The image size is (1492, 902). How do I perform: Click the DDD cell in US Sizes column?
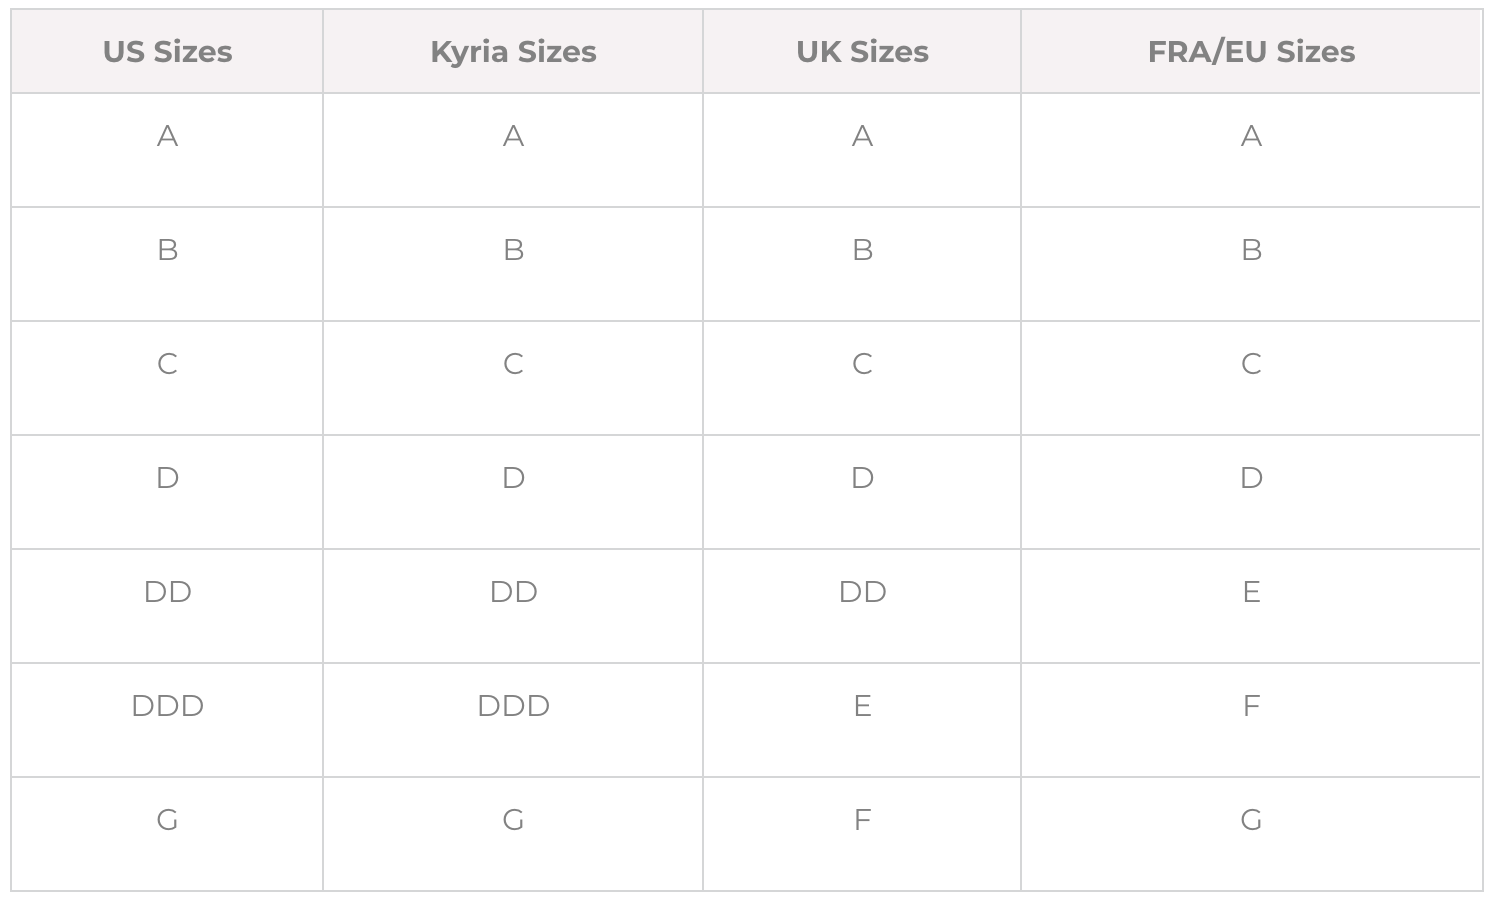tap(167, 721)
